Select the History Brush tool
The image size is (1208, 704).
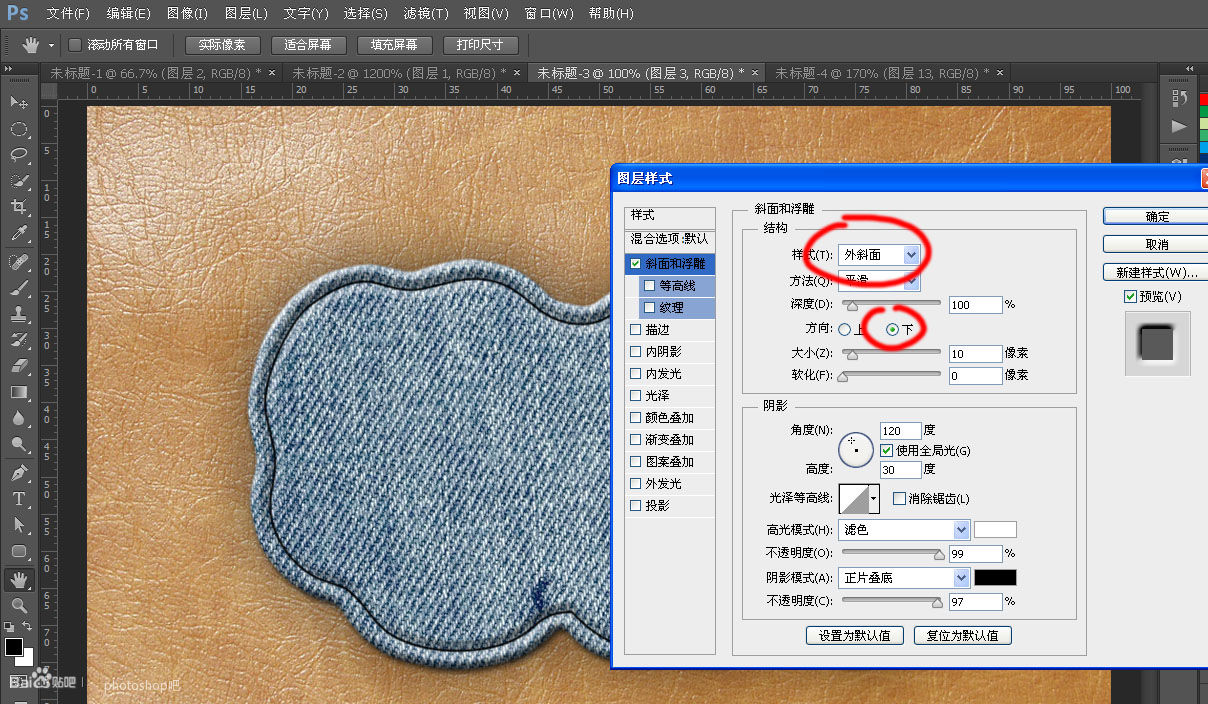18,340
